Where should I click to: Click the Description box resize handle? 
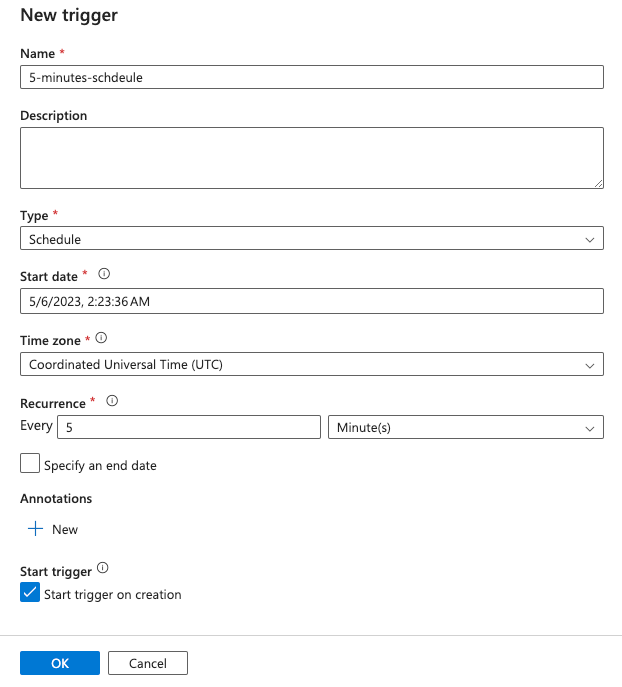coord(598,183)
